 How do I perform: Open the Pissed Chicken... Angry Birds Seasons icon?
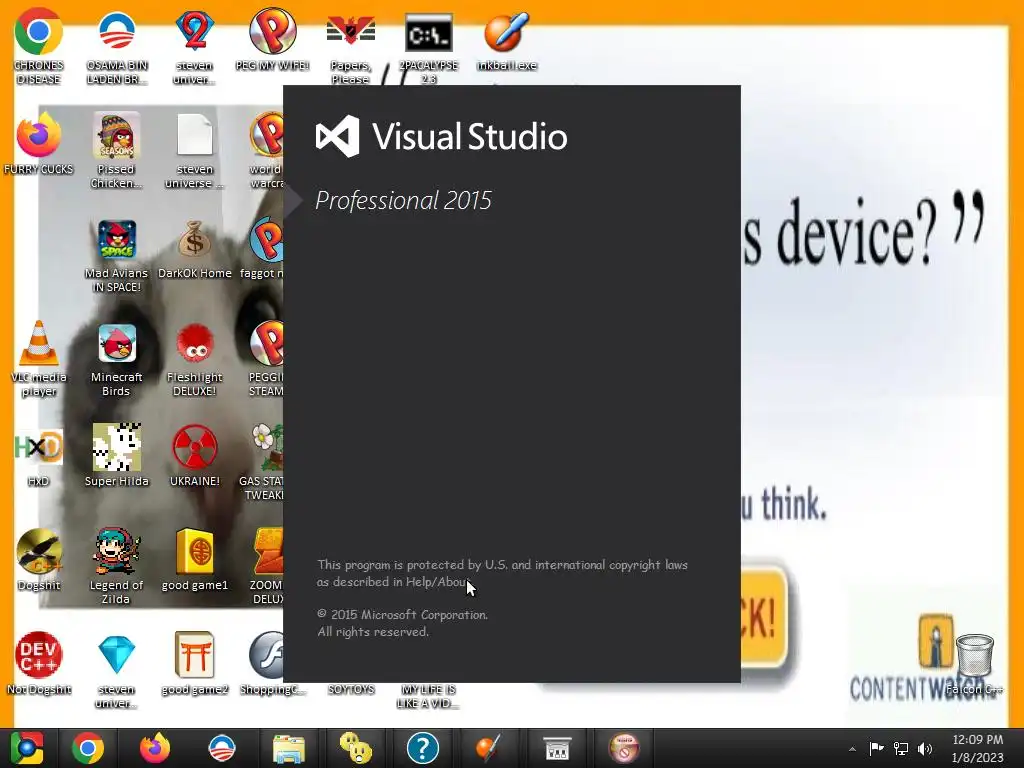116,150
